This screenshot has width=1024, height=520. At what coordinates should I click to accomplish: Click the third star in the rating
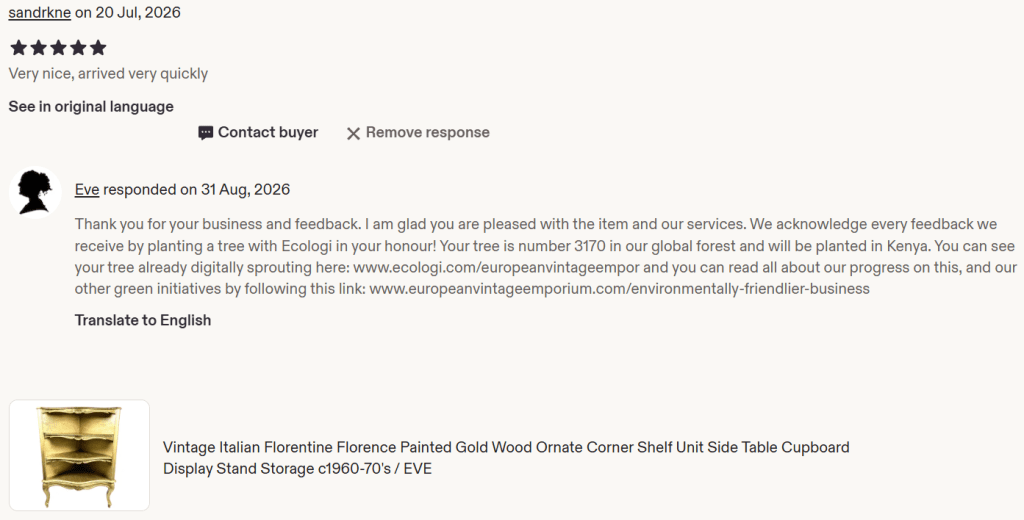59,48
